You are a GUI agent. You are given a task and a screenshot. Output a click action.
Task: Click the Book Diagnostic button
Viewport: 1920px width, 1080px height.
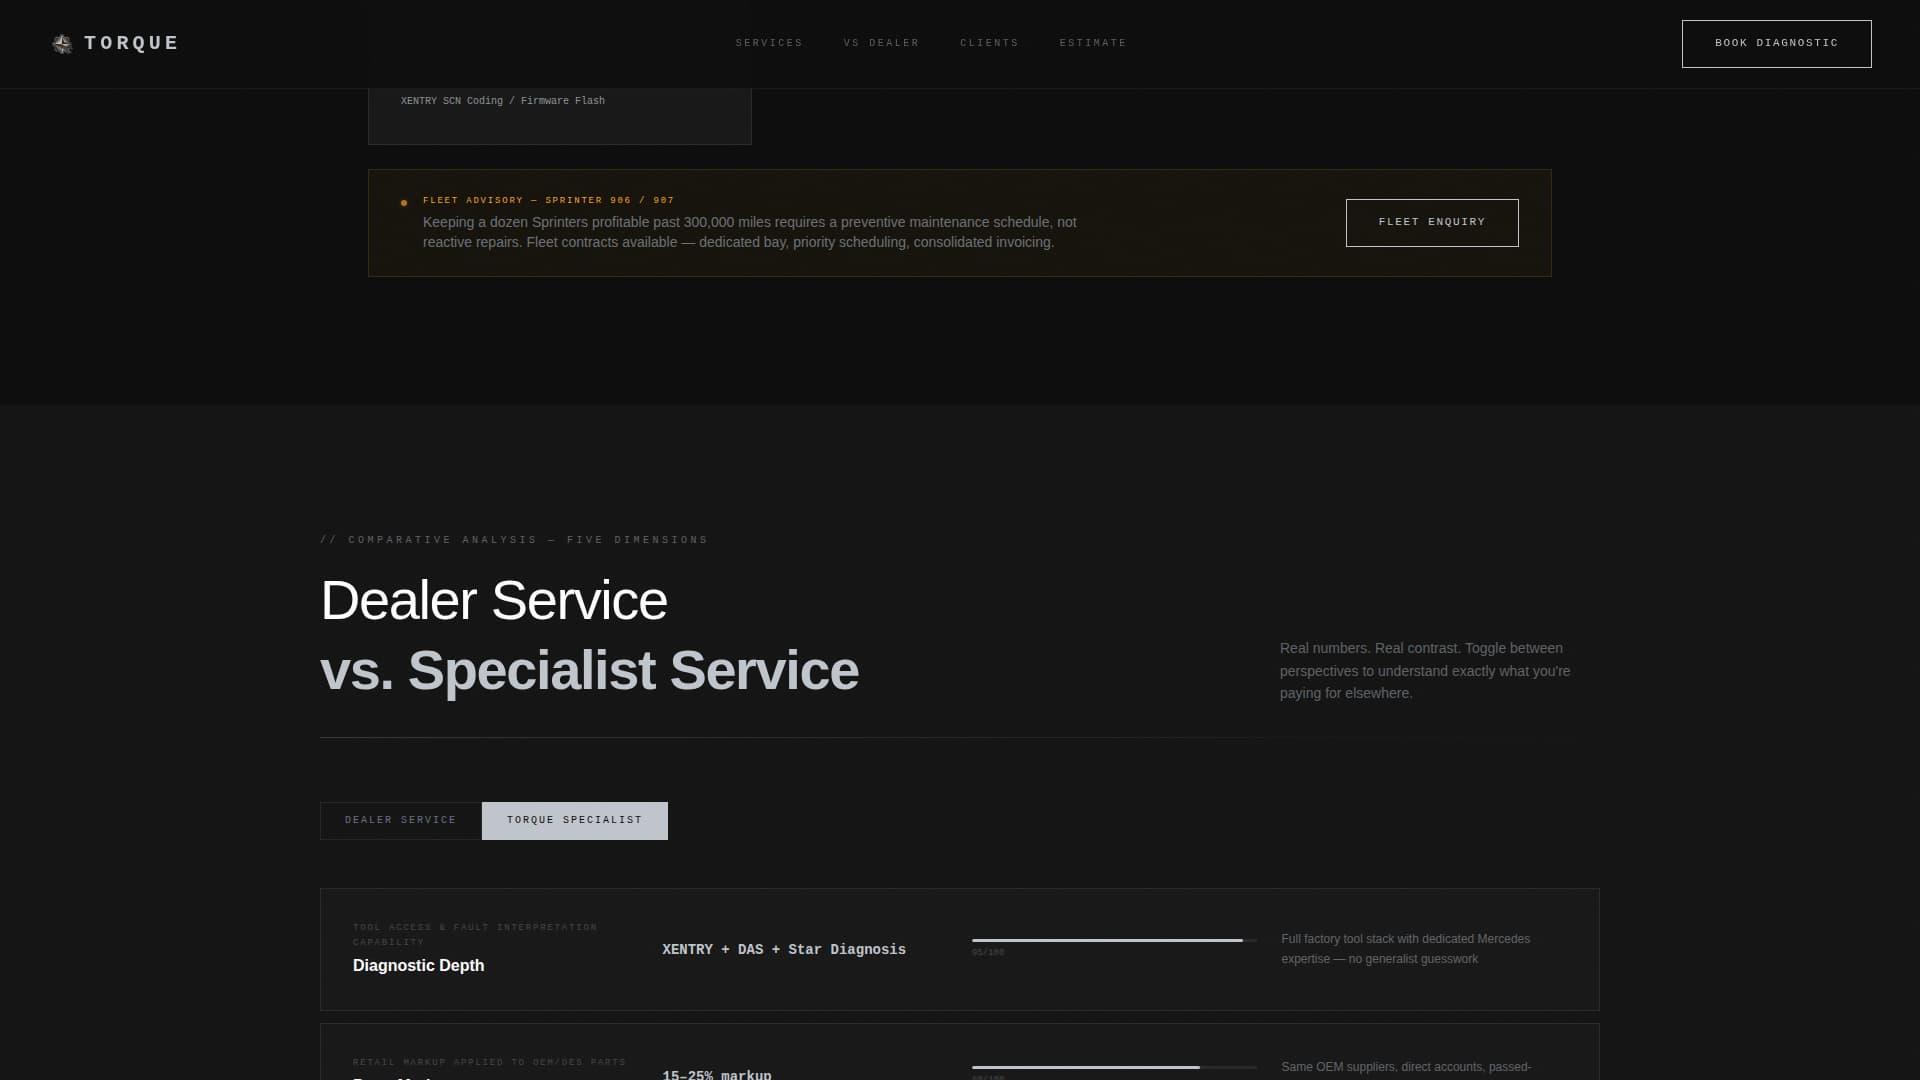coord(1776,44)
